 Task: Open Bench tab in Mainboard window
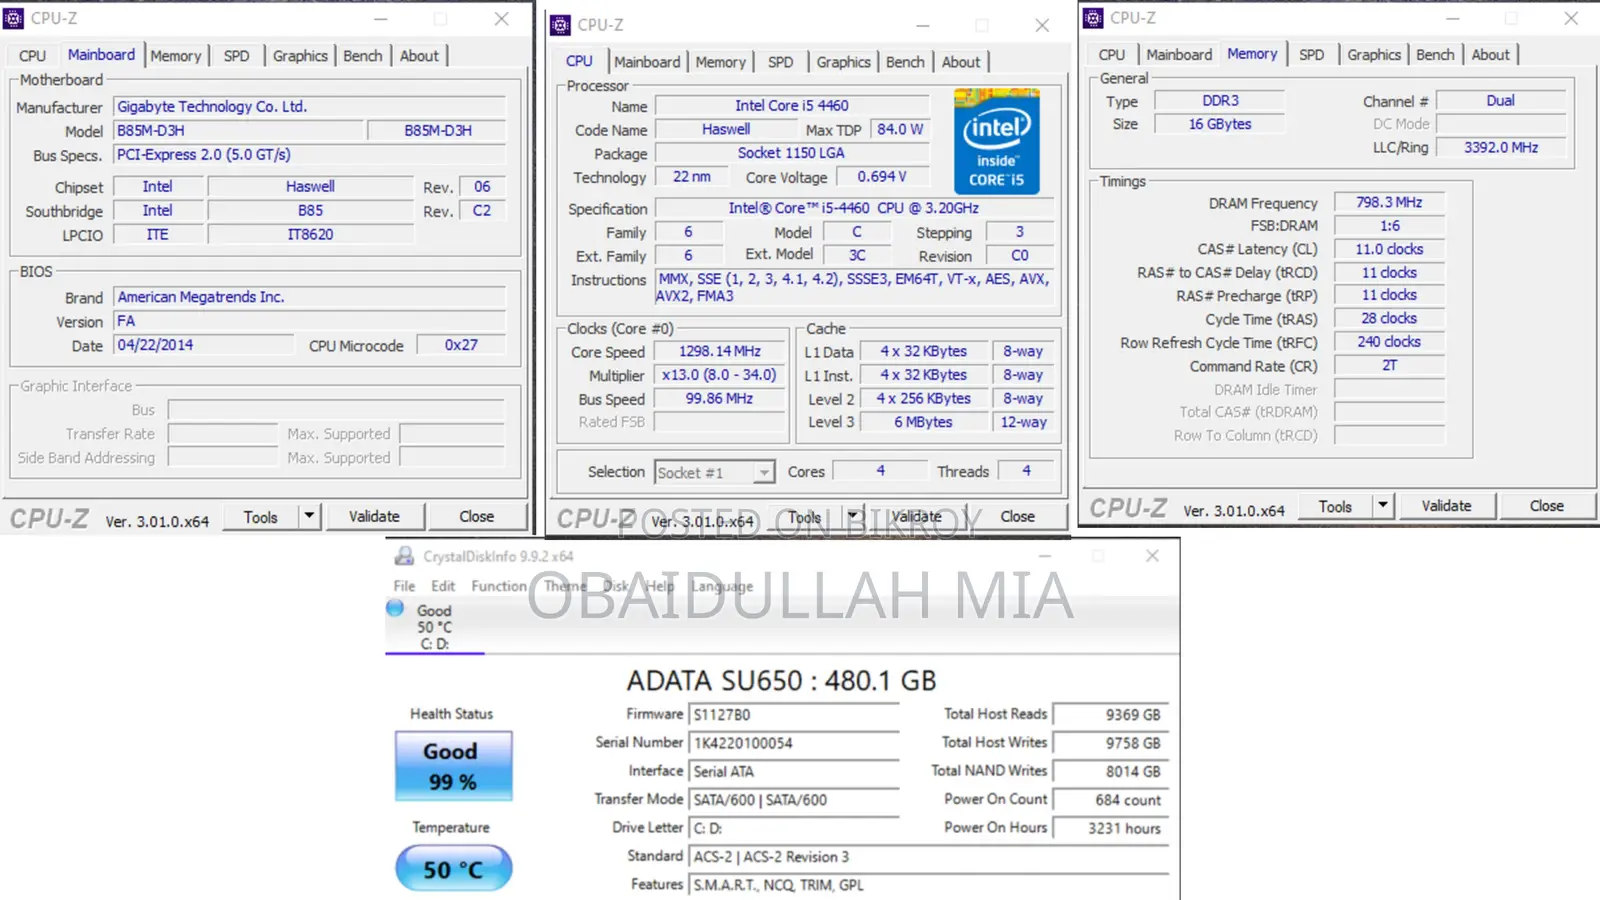[x=363, y=56]
